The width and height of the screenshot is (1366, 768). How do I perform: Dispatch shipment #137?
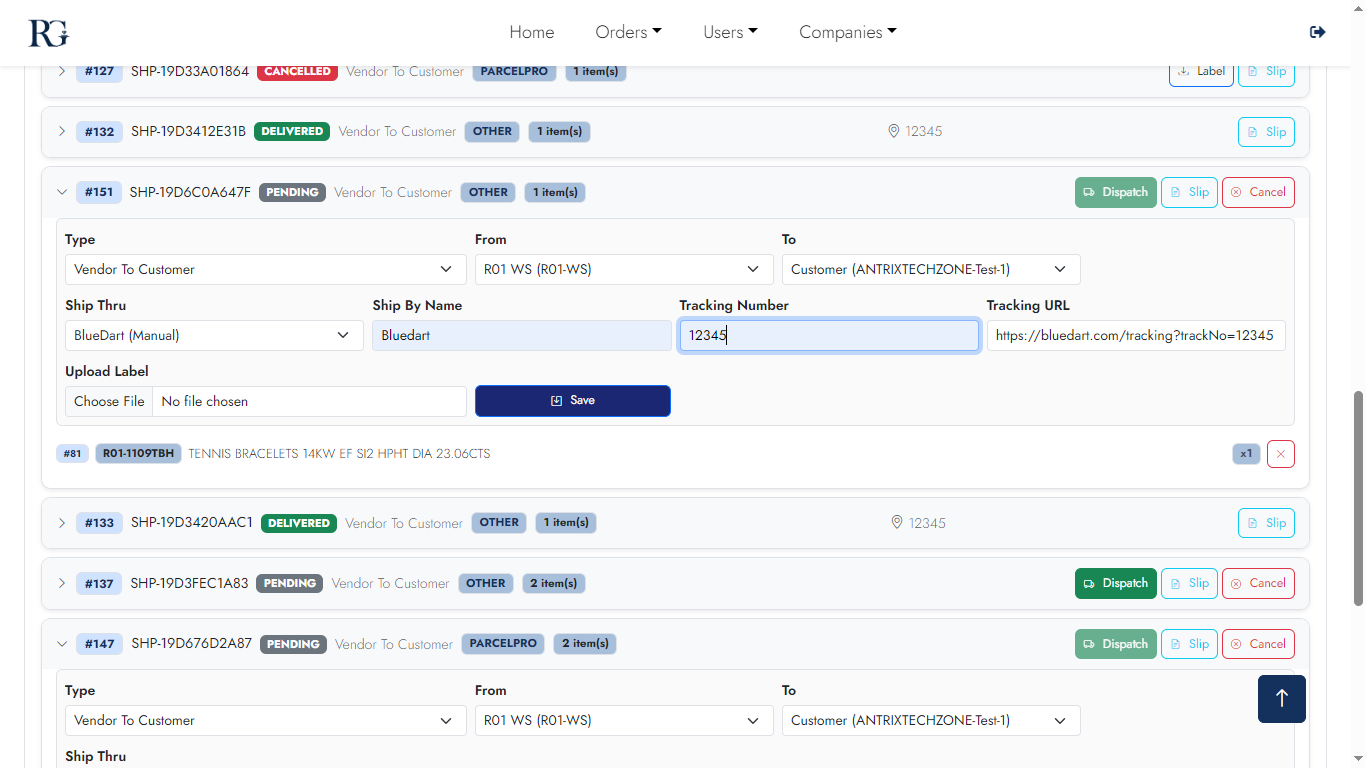[1115, 583]
